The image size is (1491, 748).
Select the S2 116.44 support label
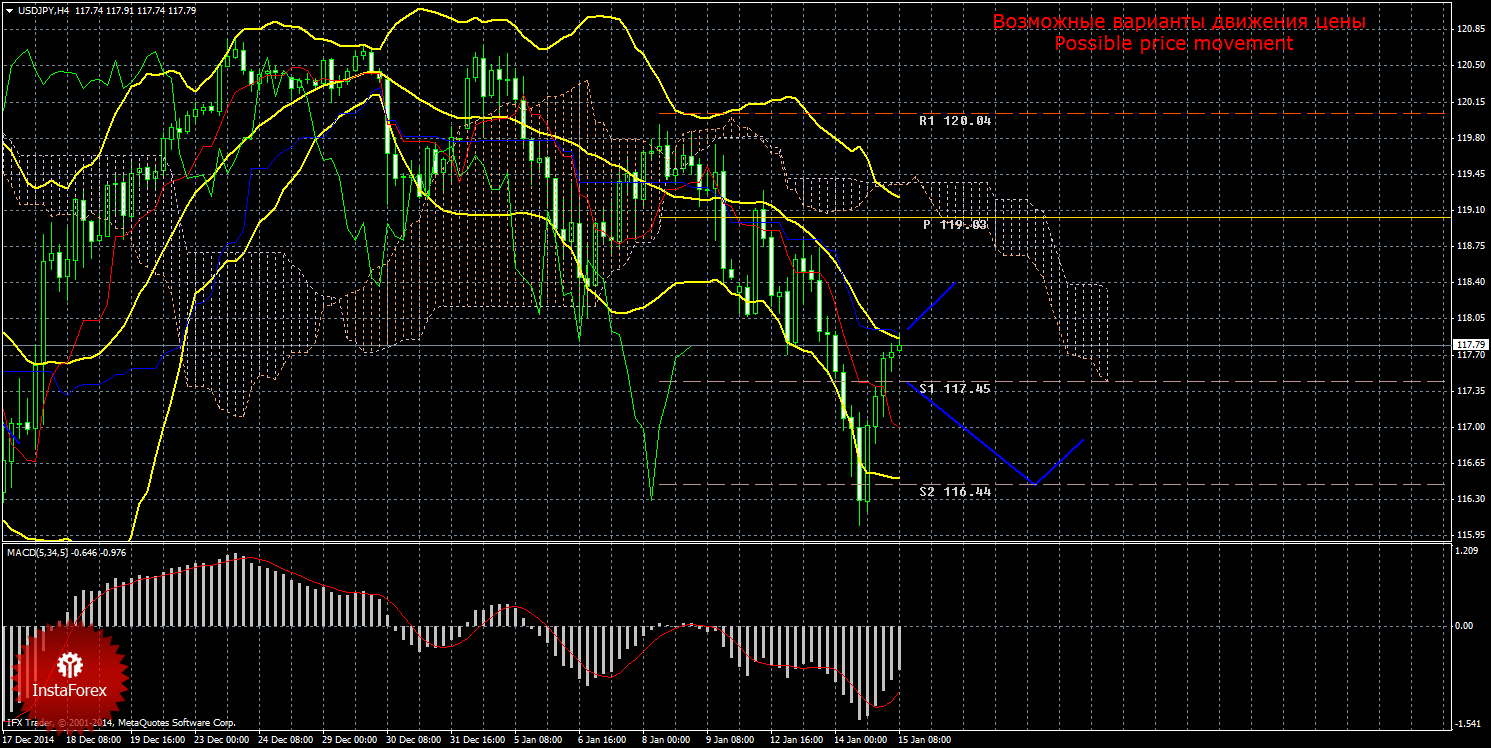pyautogui.click(x=955, y=492)
